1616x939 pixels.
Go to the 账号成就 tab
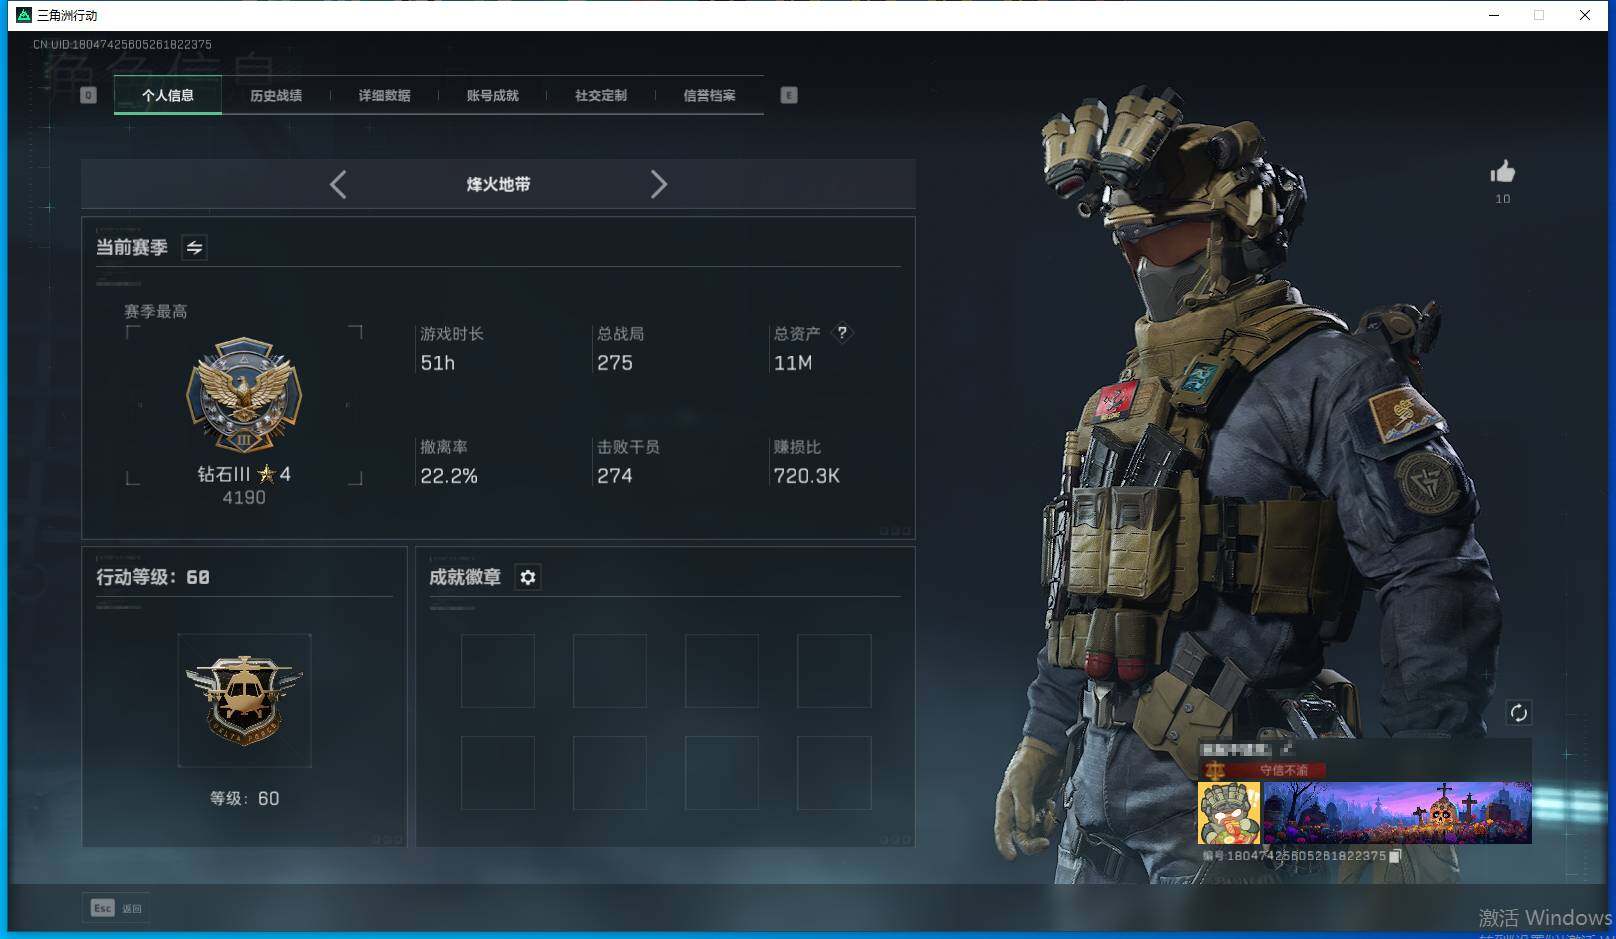[x=493, y=95]
